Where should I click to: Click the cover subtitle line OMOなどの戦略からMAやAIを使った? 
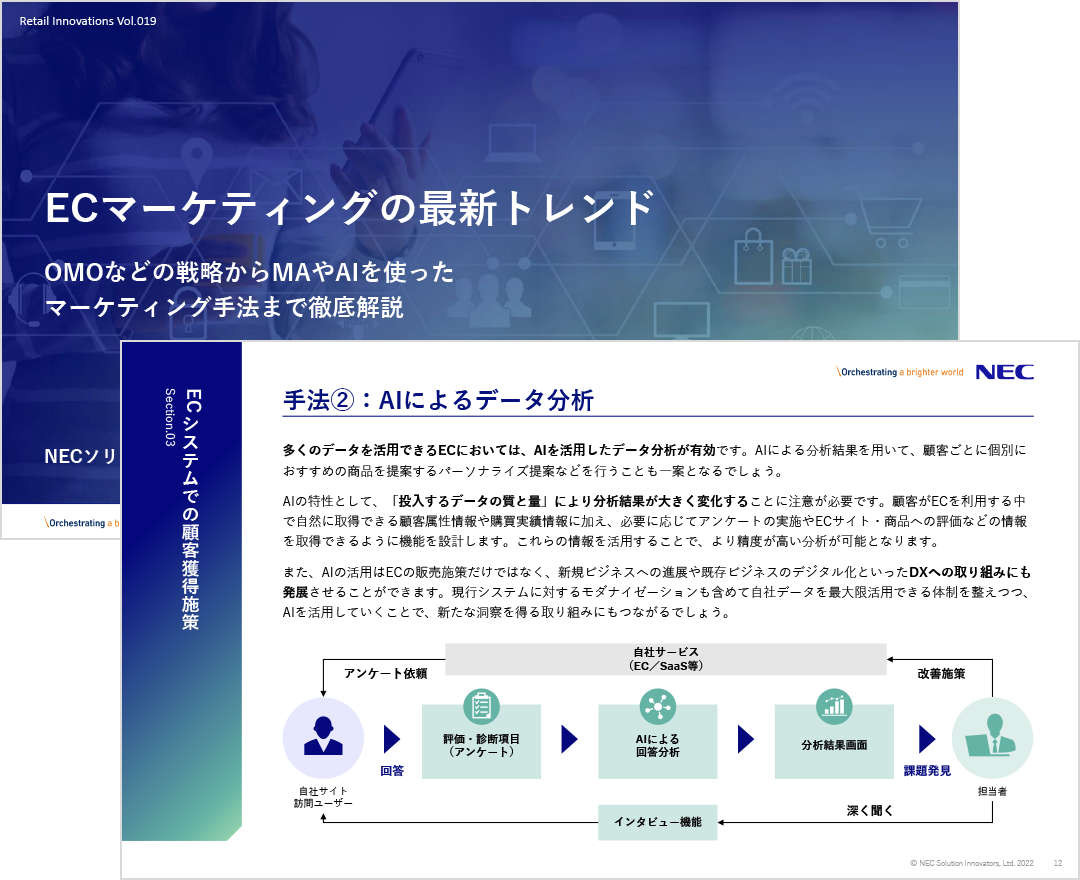249,272
